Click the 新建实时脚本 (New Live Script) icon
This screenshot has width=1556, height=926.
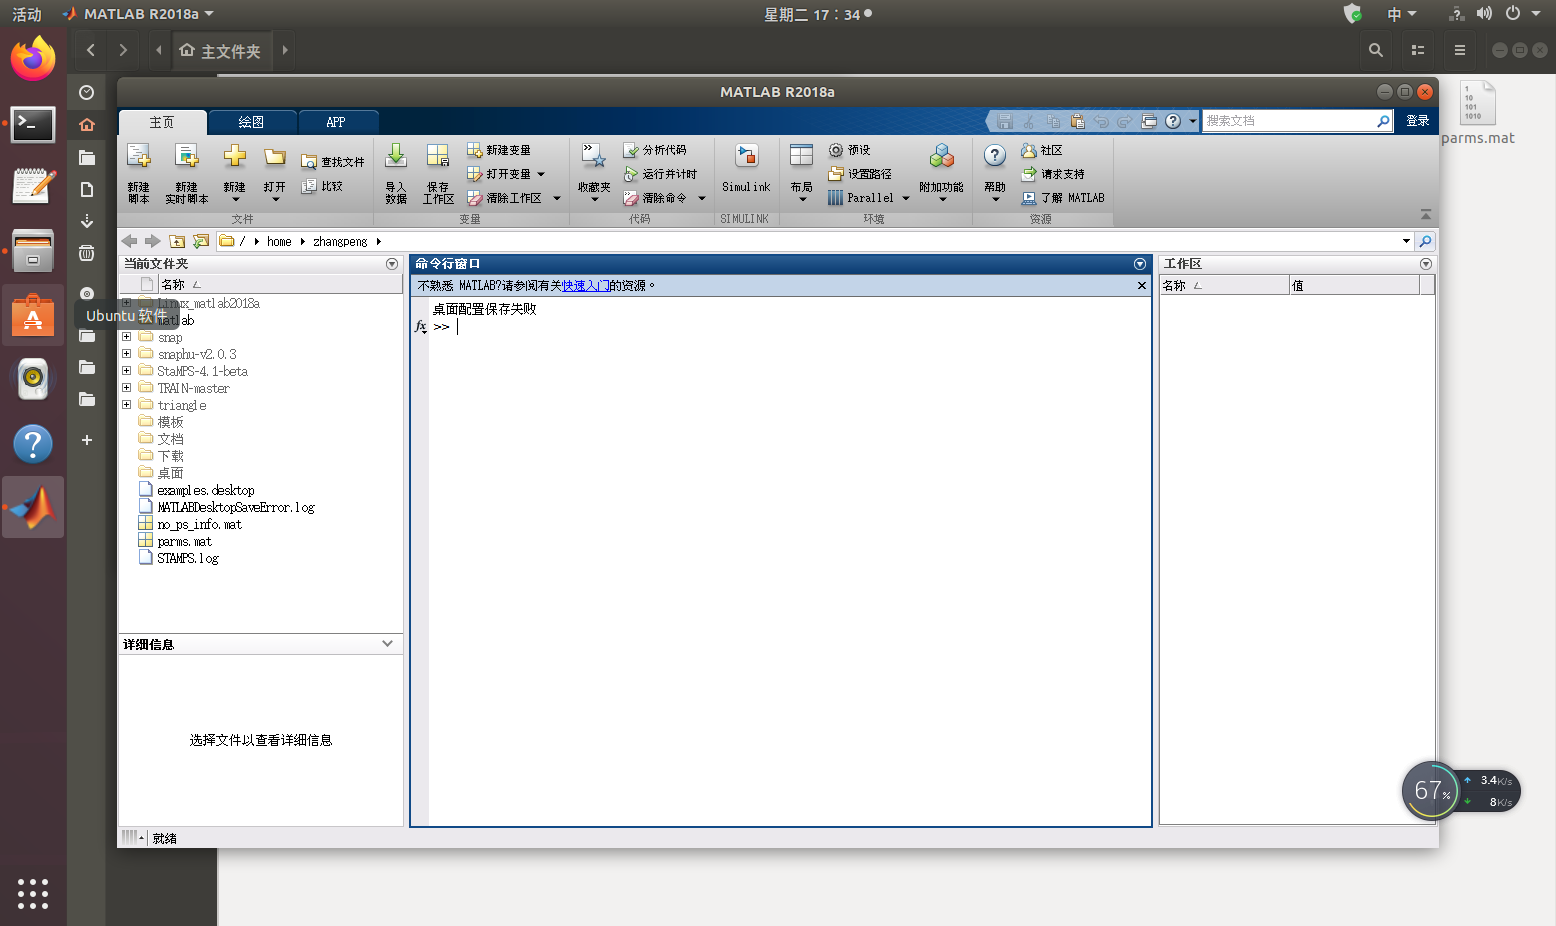[x=186, y=156]
